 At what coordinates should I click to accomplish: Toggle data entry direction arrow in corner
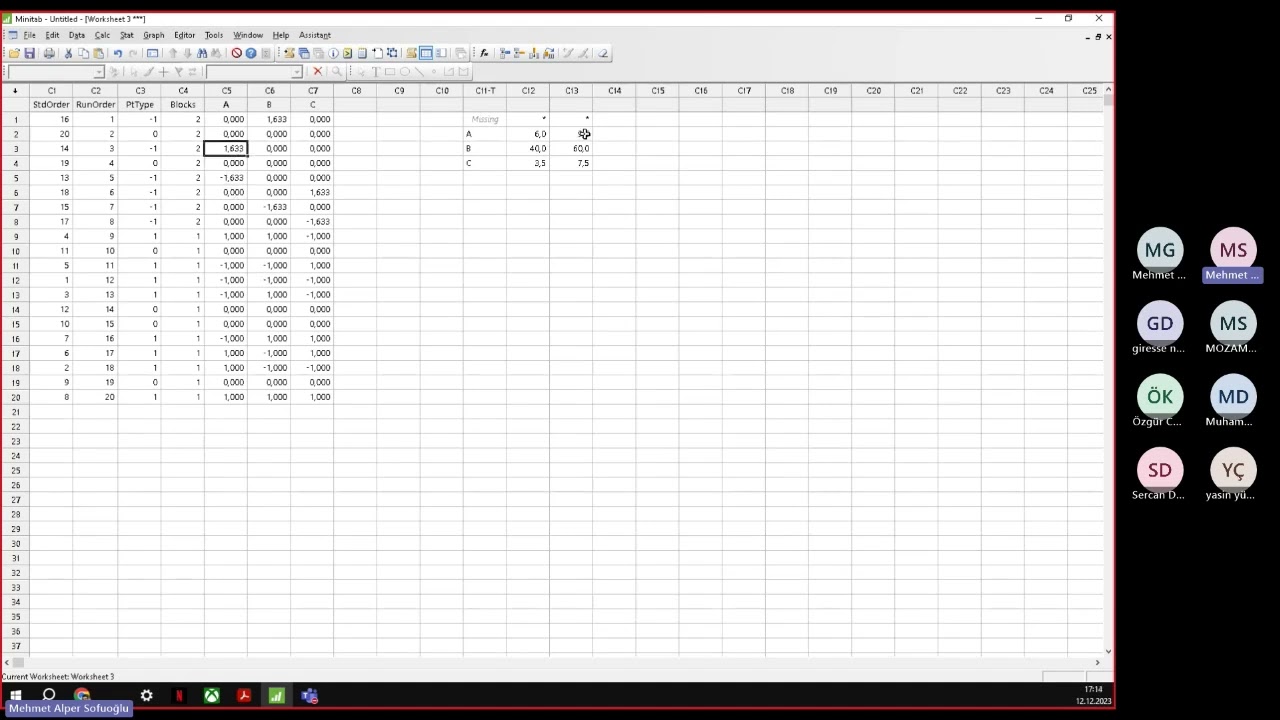(x=14, y=90)
